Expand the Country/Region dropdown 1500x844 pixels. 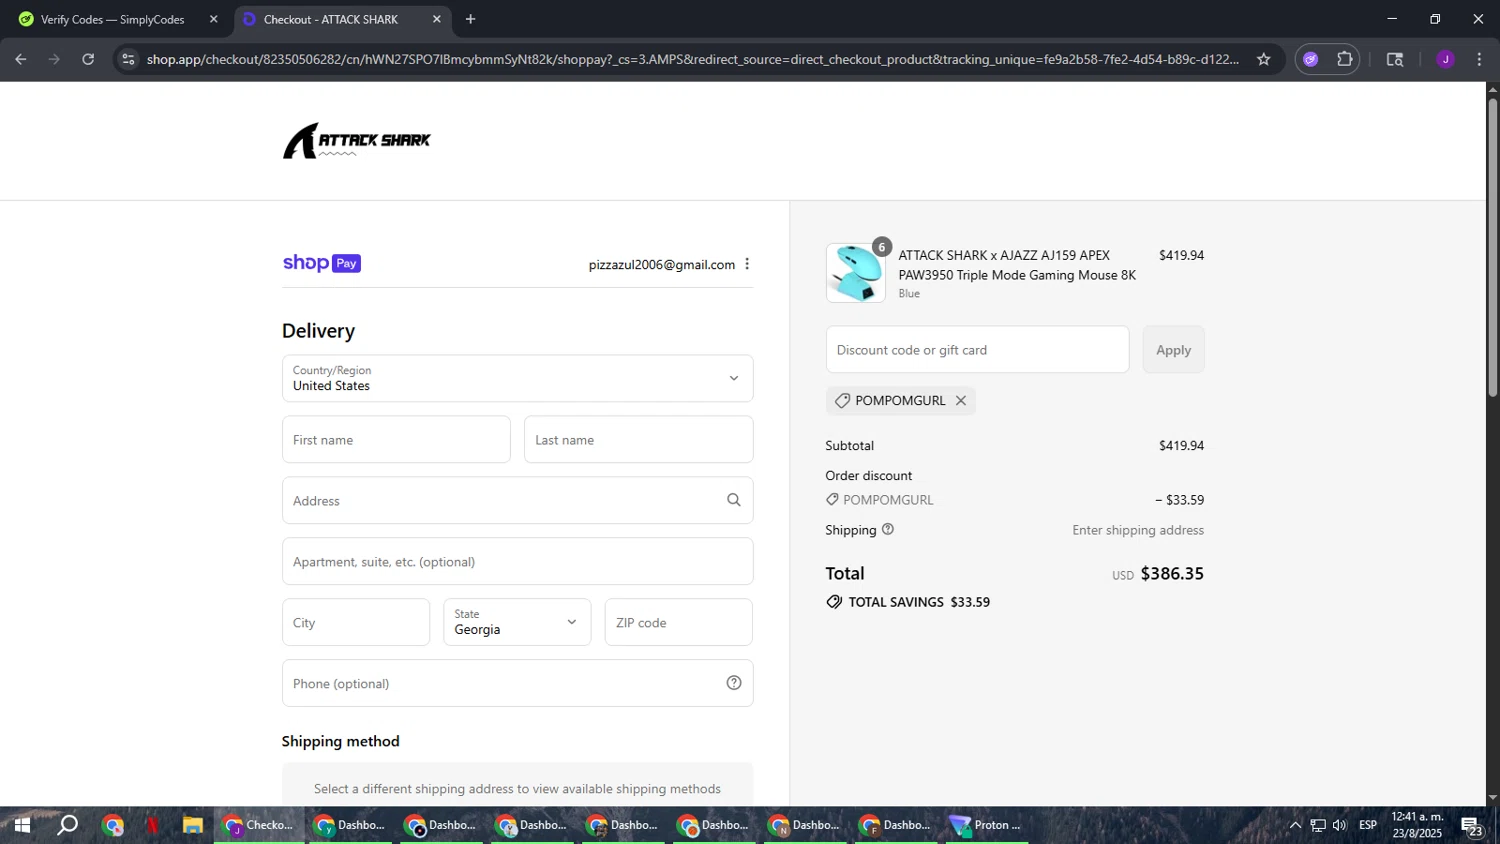(x=517, y=378)
